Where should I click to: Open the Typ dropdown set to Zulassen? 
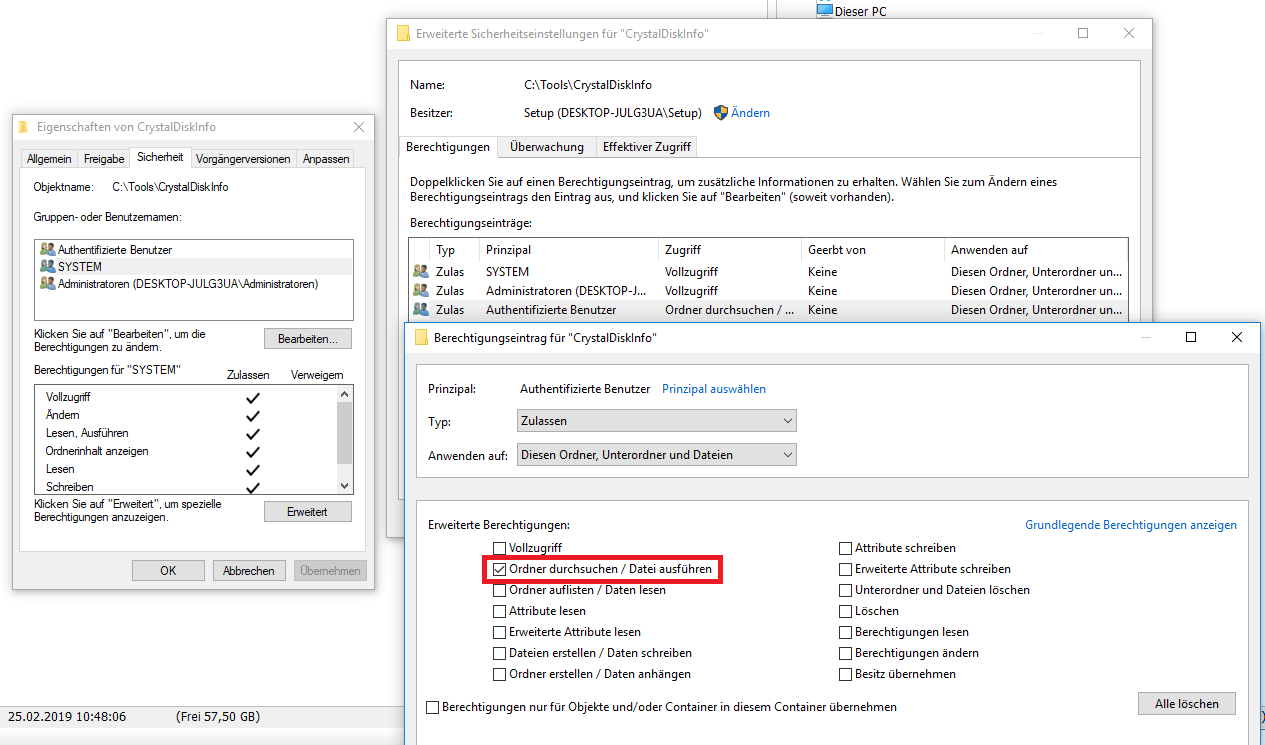point(656,421)
